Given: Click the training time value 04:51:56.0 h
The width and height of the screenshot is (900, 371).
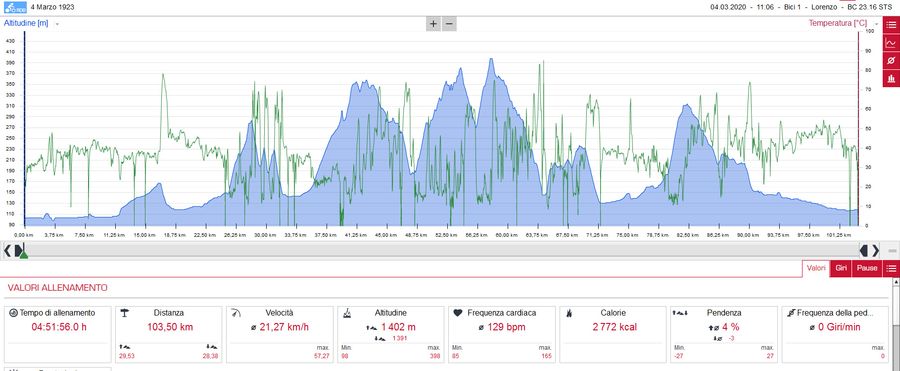Looking at the screenshot, I should (x=59, y=327).
